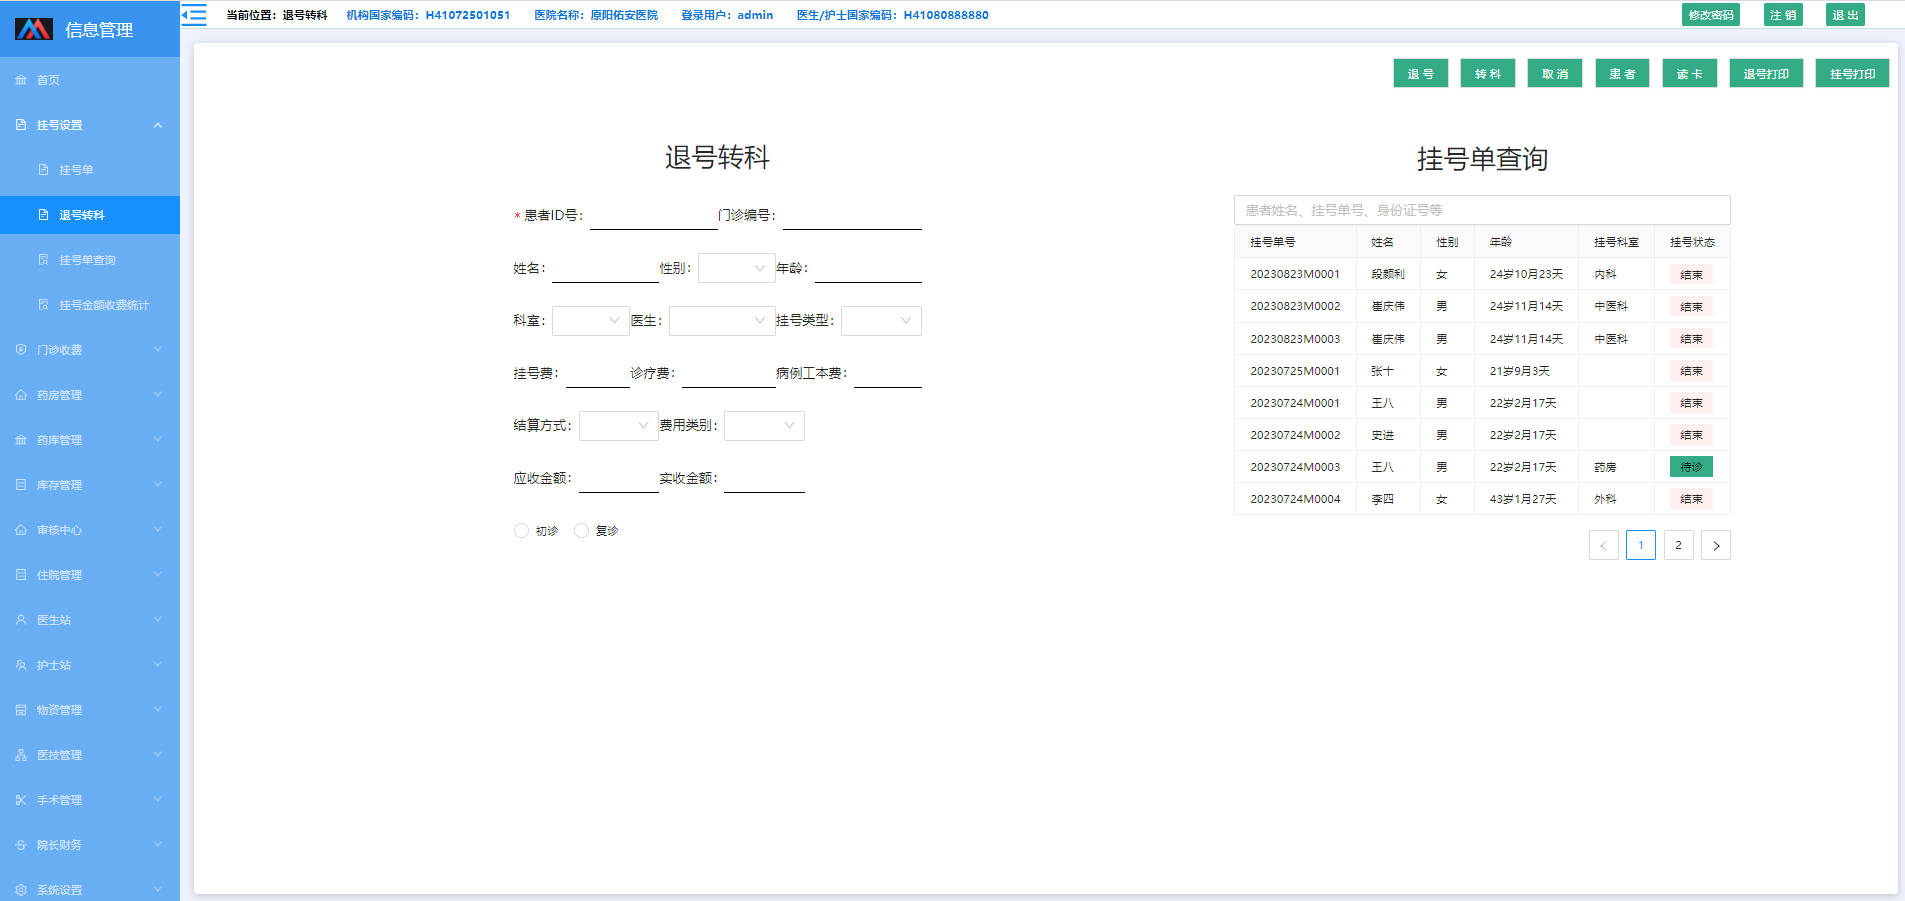Click the 修改密码 button

point(1711,15)
